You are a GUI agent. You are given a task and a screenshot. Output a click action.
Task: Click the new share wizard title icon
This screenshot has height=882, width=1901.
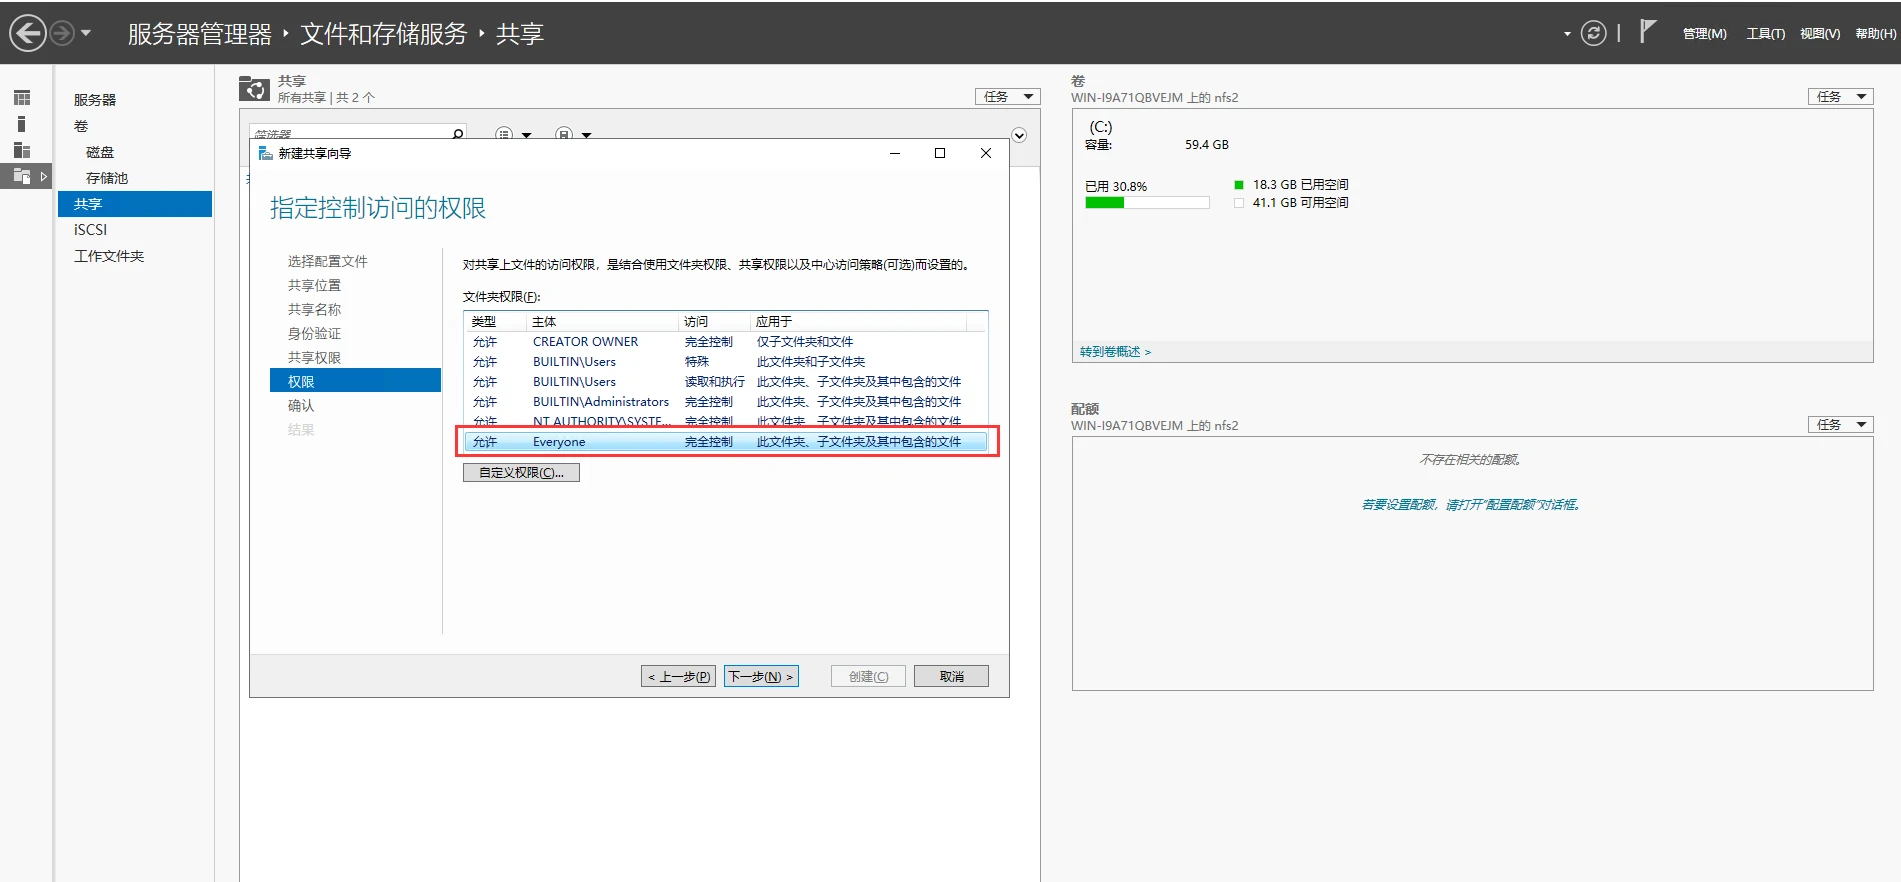coord(265,153)
